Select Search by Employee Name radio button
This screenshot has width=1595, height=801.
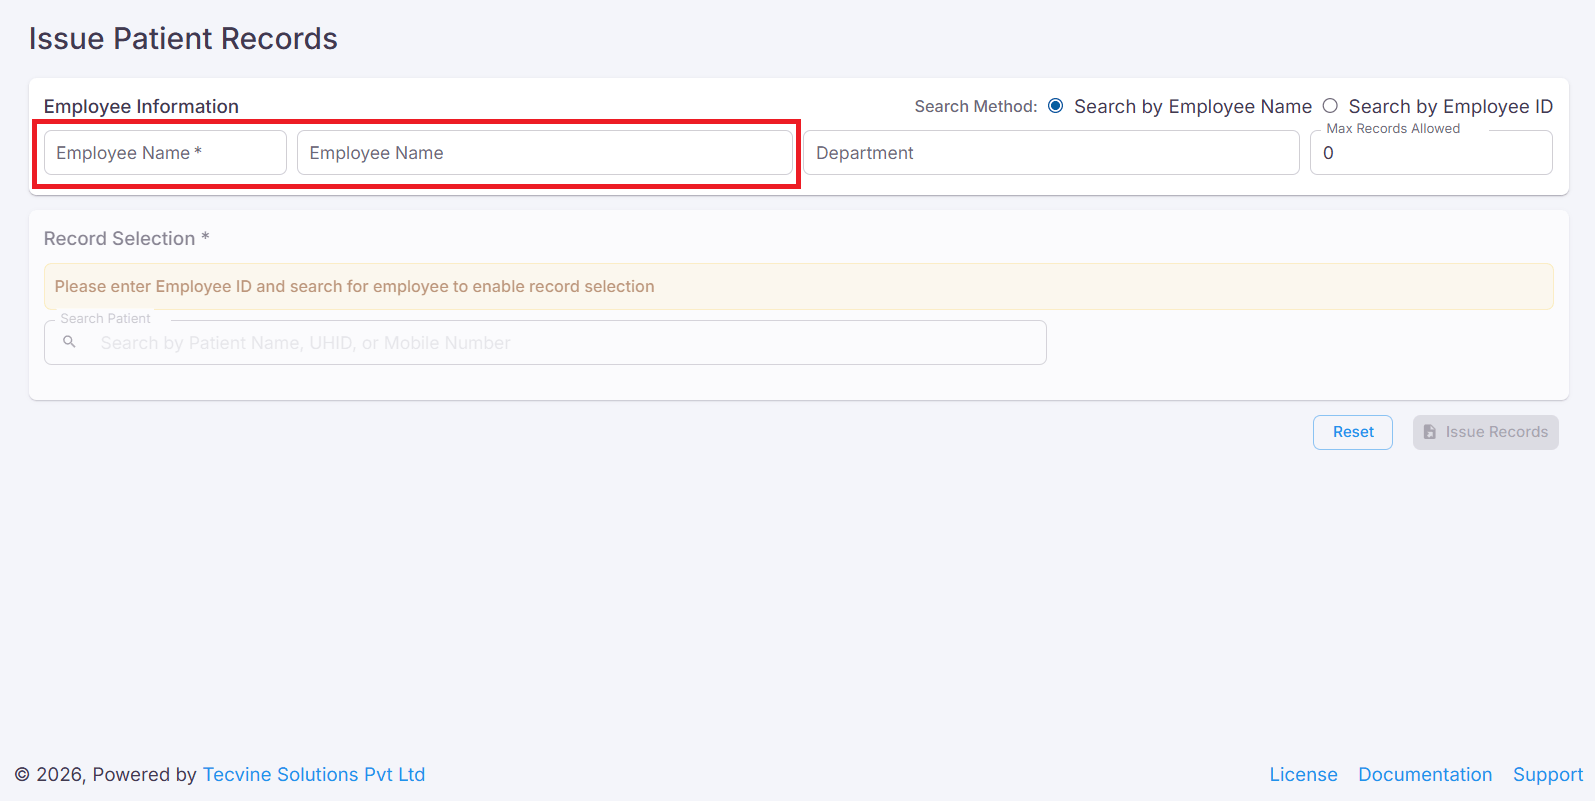click(x=1055, y=106)
